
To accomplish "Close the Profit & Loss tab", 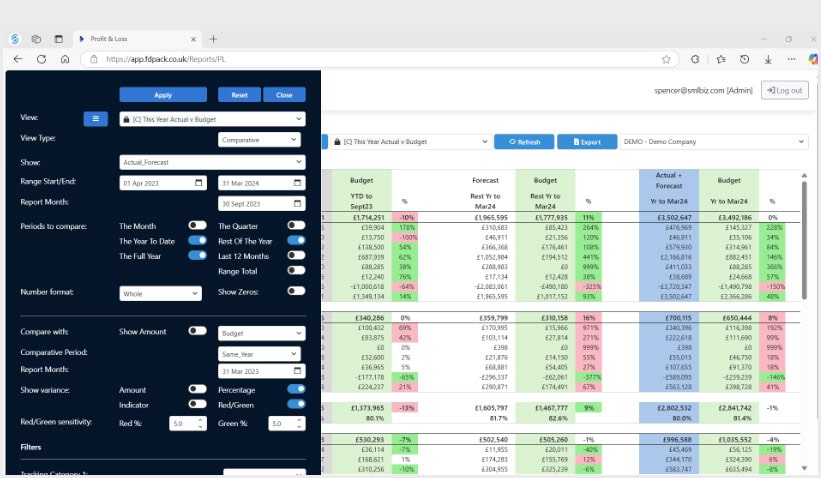I will pos(193,39).
